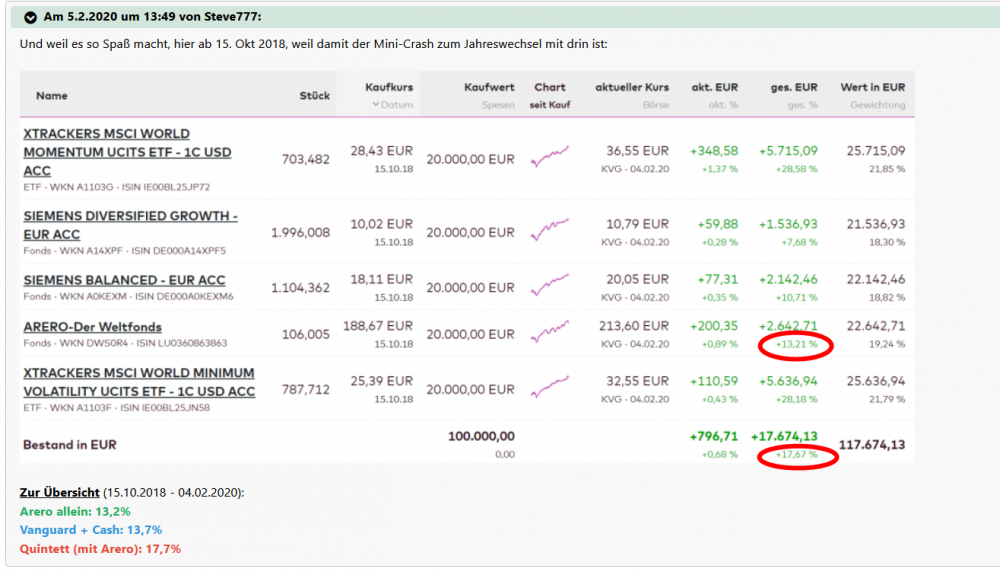Select Stück value 787,712
1000x572 pixels.
tap(305, 390)
